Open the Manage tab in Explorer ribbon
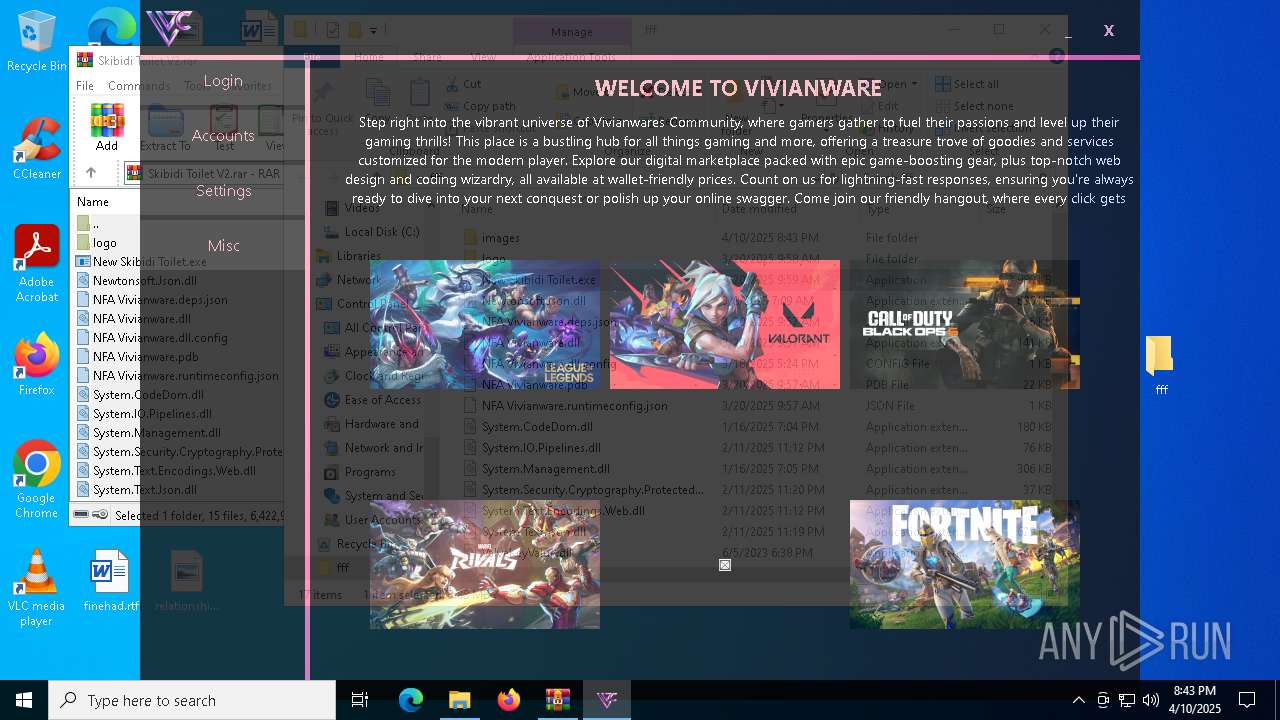 pyautogui.click(x=571, y=32)
